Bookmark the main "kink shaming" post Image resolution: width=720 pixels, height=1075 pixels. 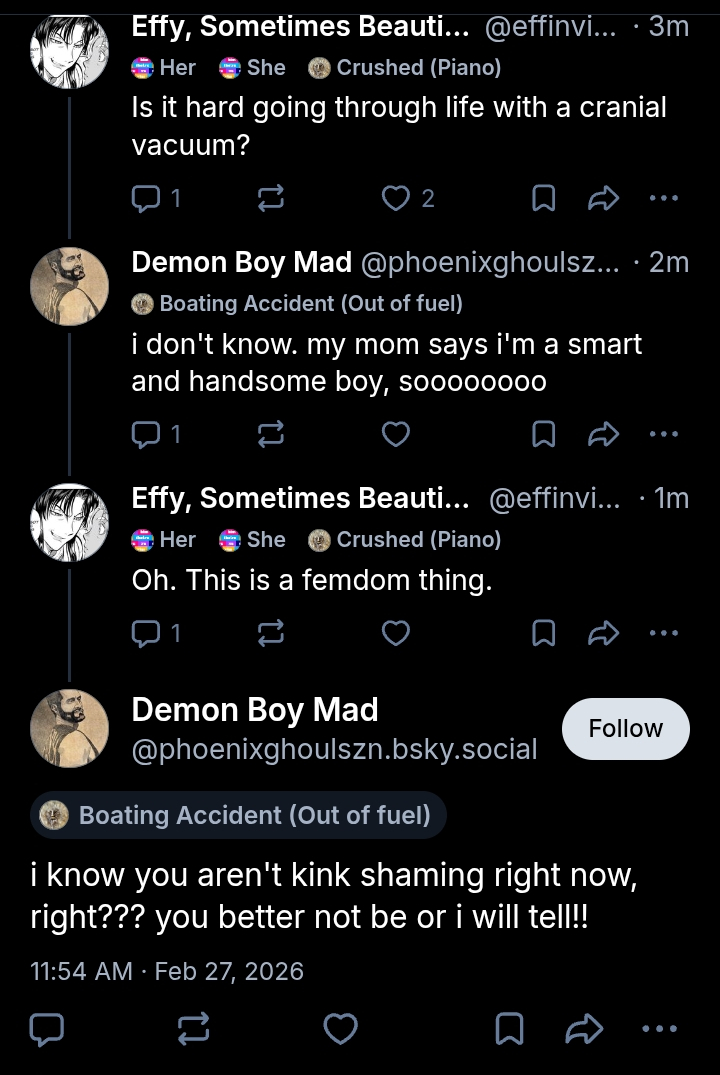tap(510, 1028)
